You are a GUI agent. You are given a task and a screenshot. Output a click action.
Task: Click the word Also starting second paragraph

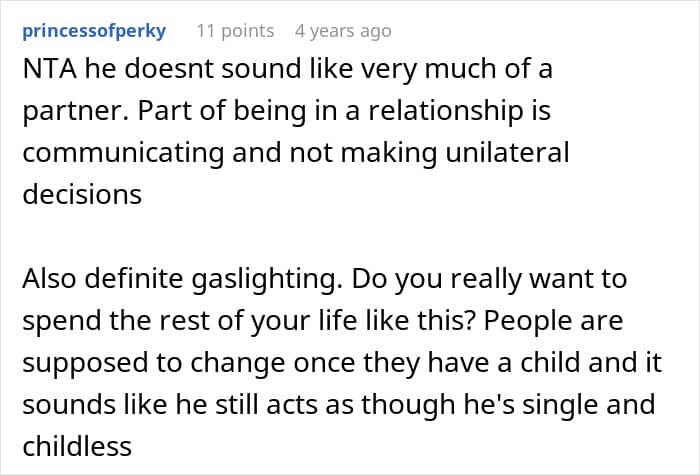[49, 279]
